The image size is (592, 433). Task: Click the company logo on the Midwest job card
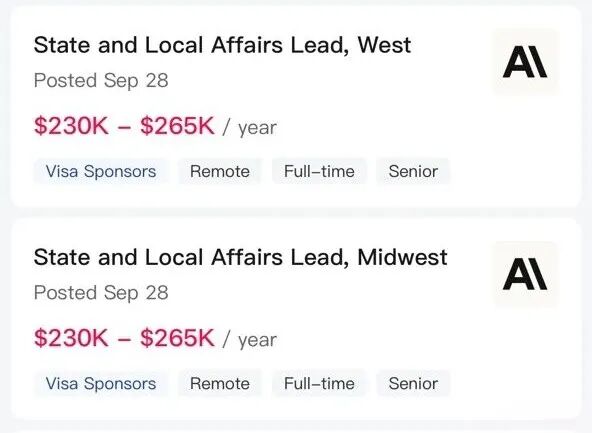click(x=526, y=274)
